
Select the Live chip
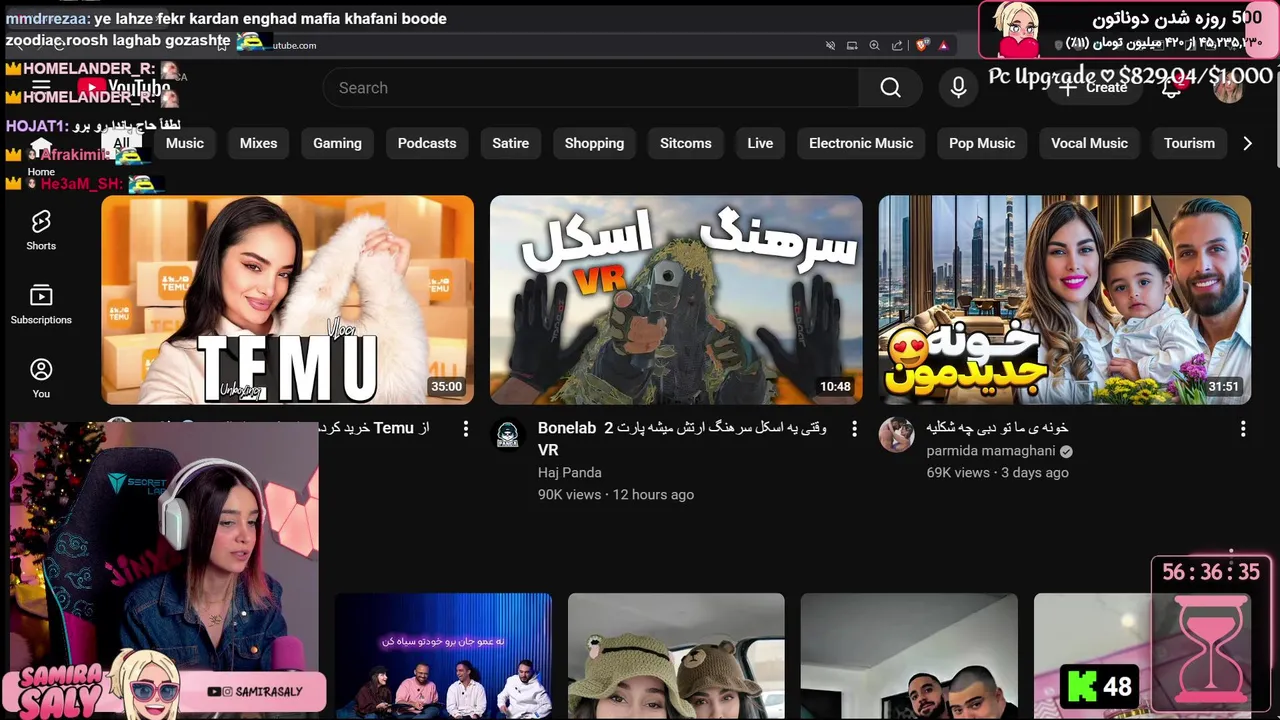pos(760,143)
